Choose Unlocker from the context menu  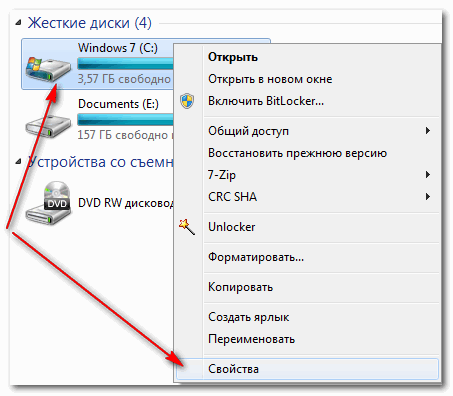tap(307, 227)
